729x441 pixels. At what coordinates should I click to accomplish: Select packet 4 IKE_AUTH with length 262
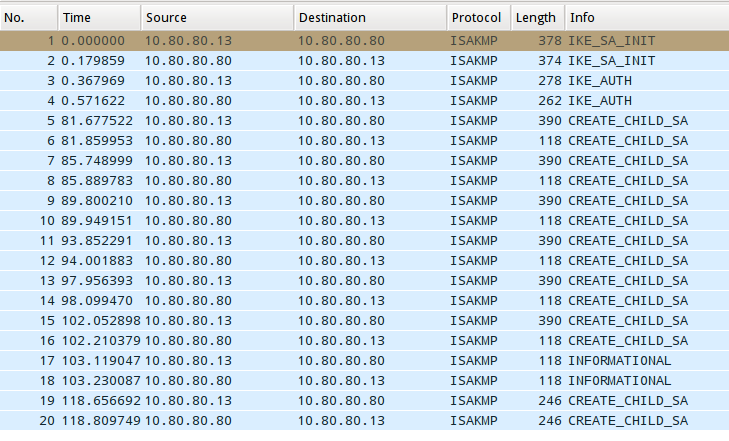364,101
